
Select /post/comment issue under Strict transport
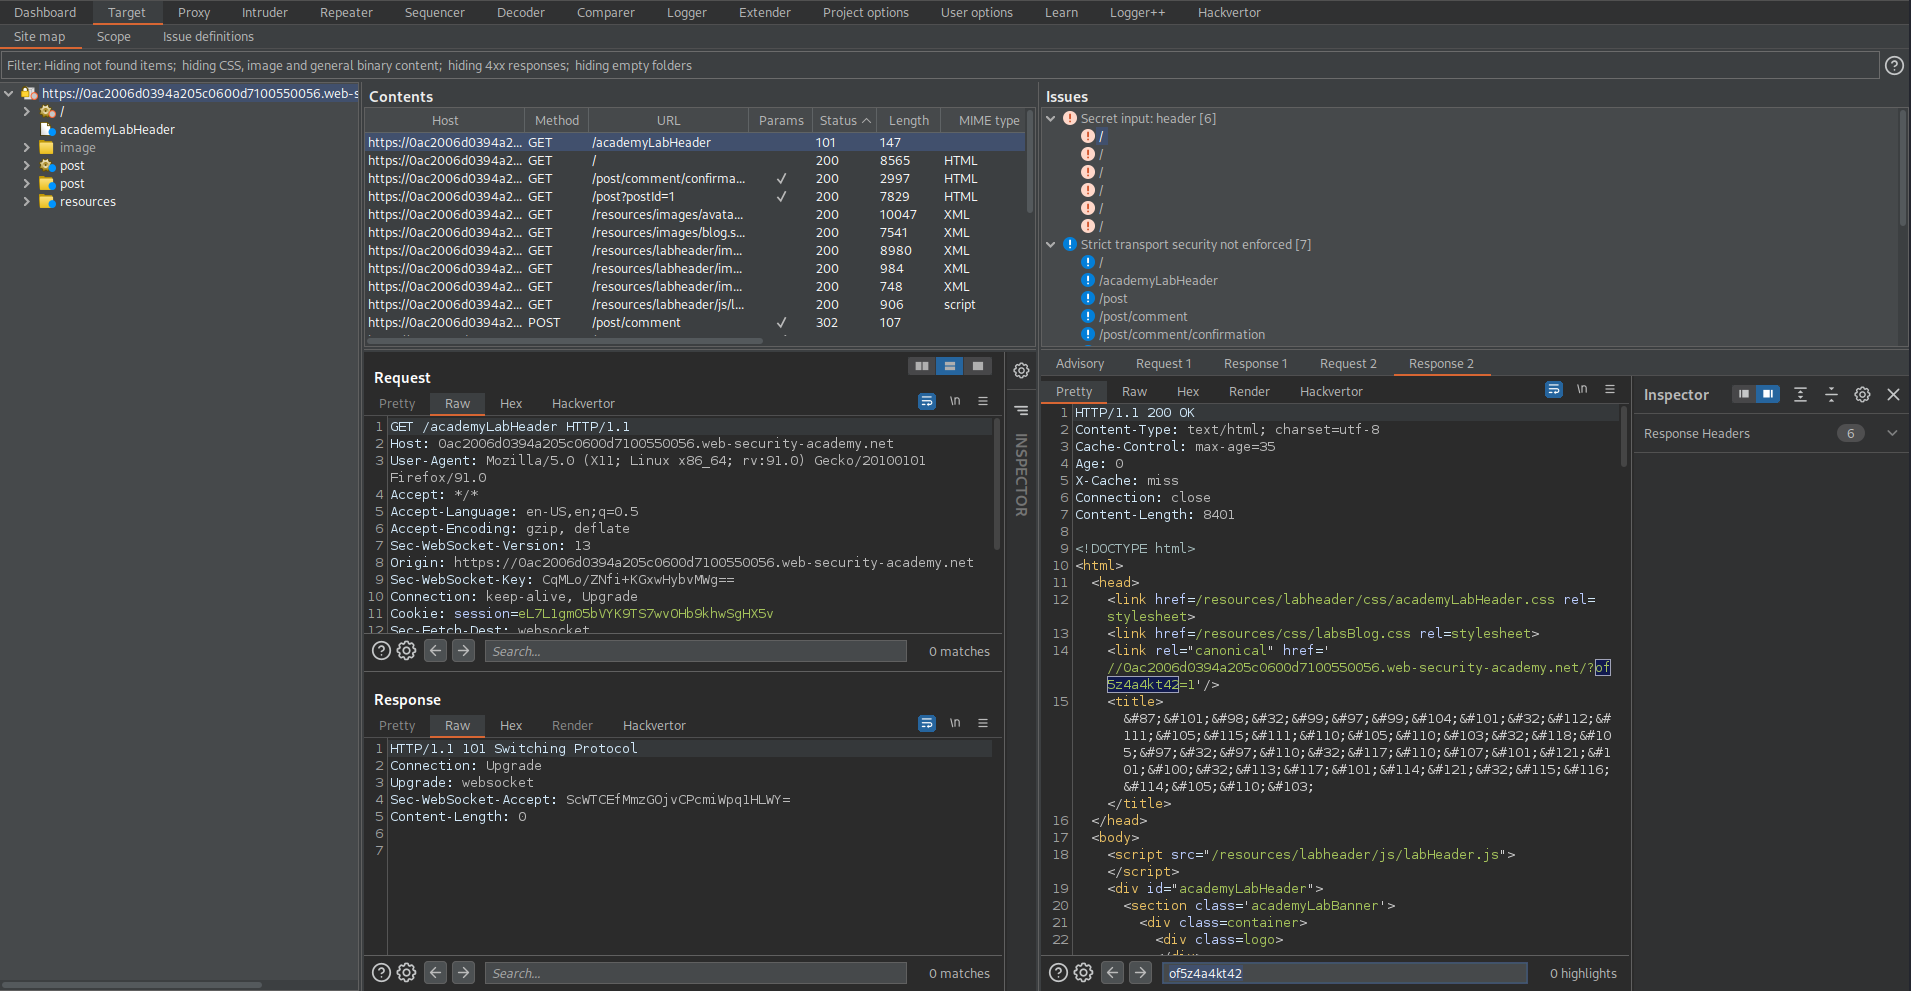[1143, 316]
